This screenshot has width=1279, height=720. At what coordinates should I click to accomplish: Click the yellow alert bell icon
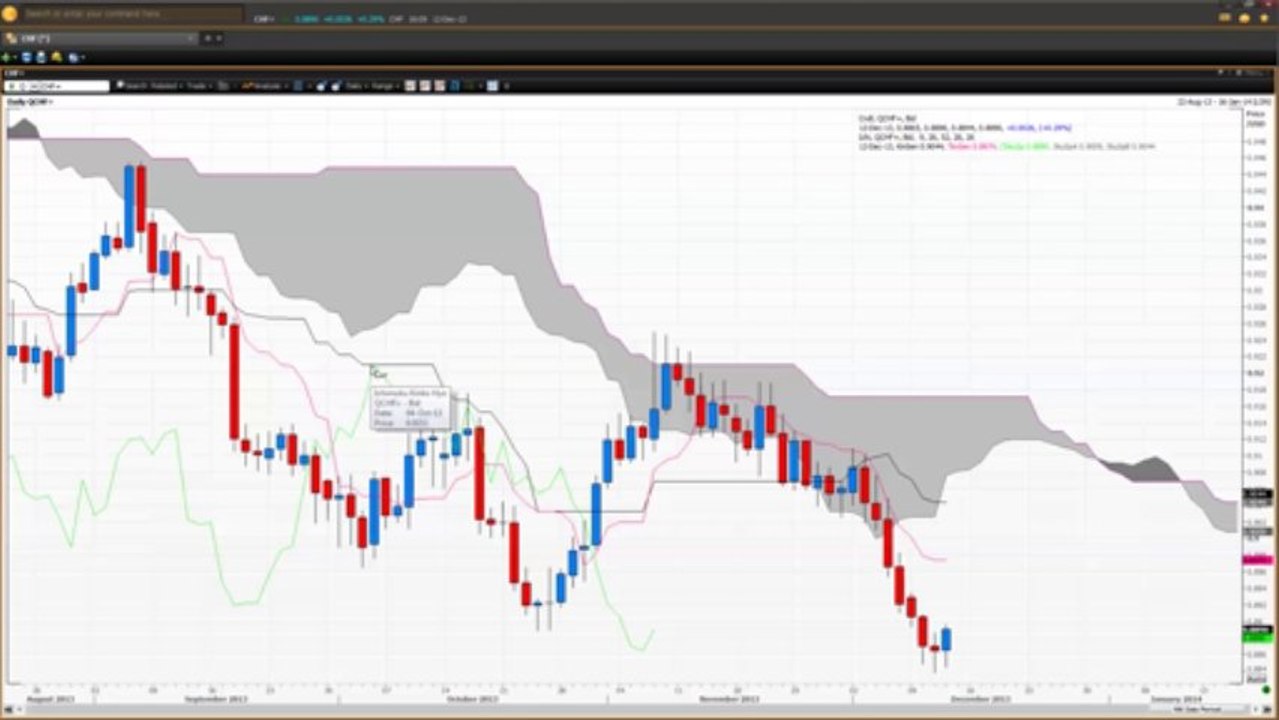pyautogui.click(x=56, y=57)
